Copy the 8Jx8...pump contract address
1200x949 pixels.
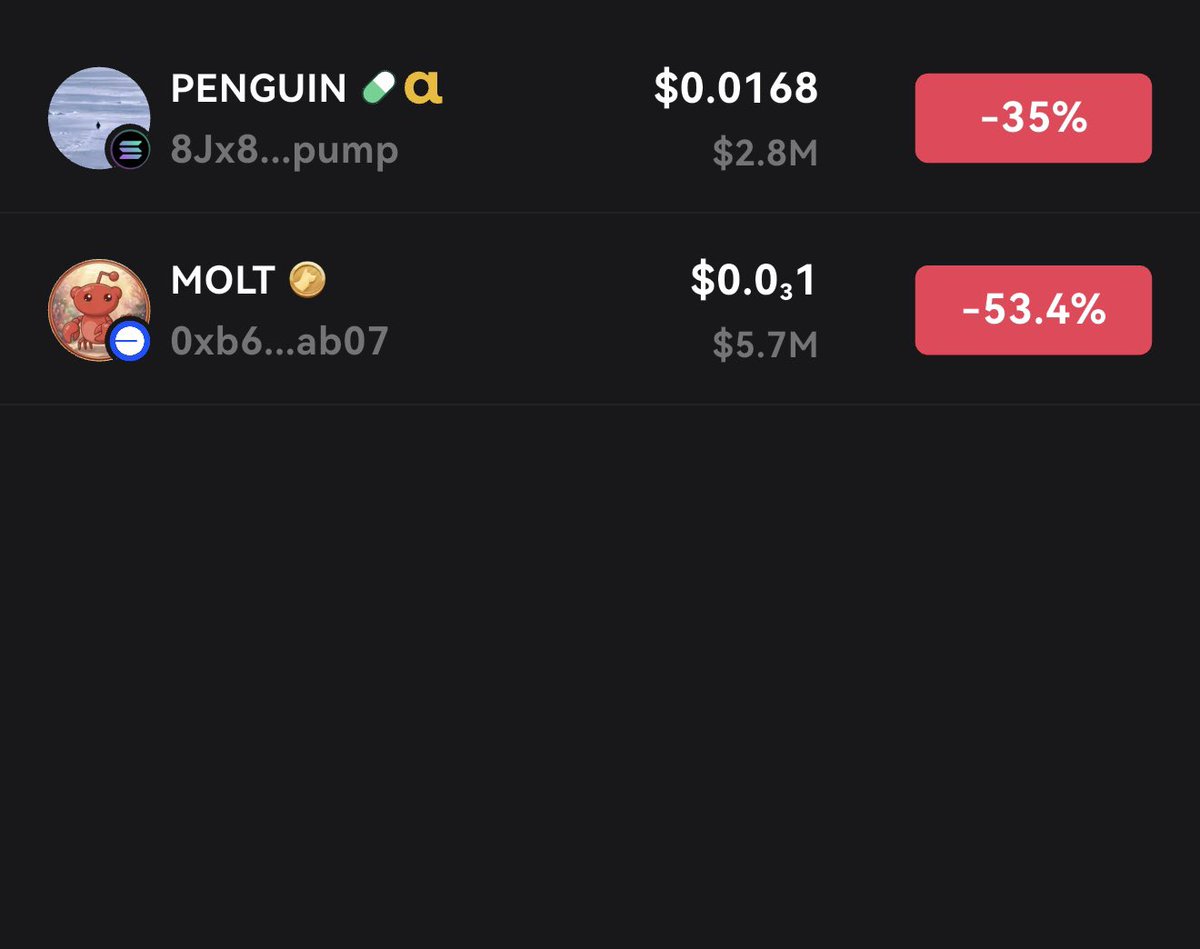point(284,150)
